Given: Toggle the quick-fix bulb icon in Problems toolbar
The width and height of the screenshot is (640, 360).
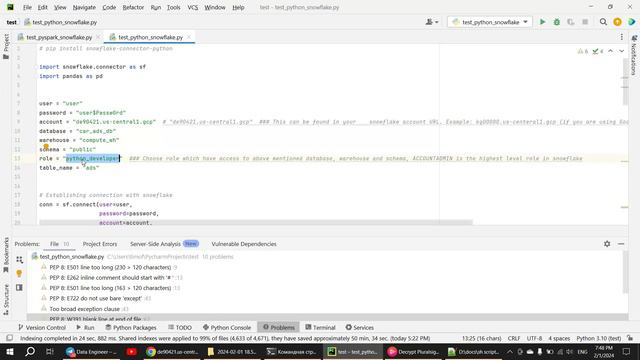Looking at the screenshot, I should coord(19,273).
